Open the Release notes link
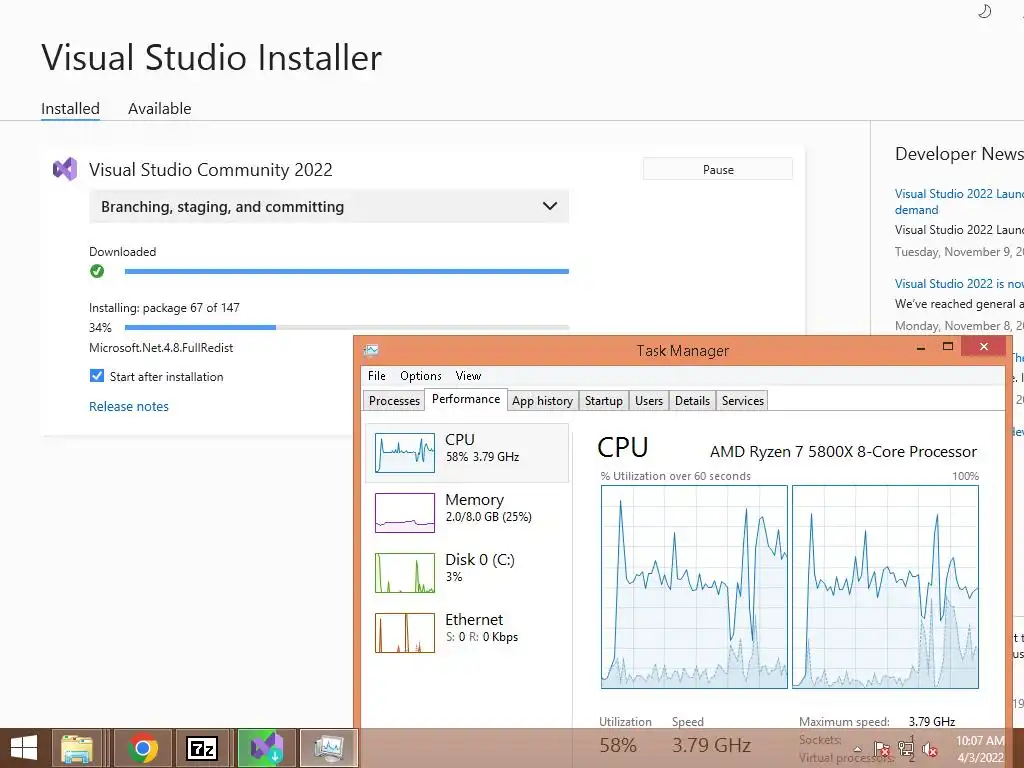Screen dimensions: 1024x768 [x=129, y=406]
